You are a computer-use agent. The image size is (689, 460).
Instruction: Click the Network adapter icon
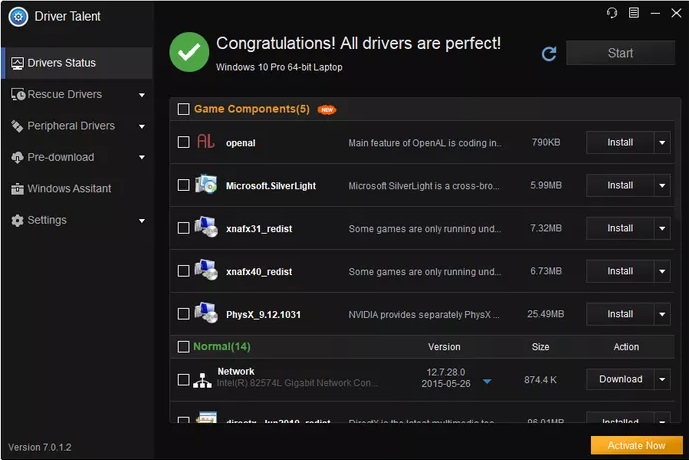pos(202,380)
